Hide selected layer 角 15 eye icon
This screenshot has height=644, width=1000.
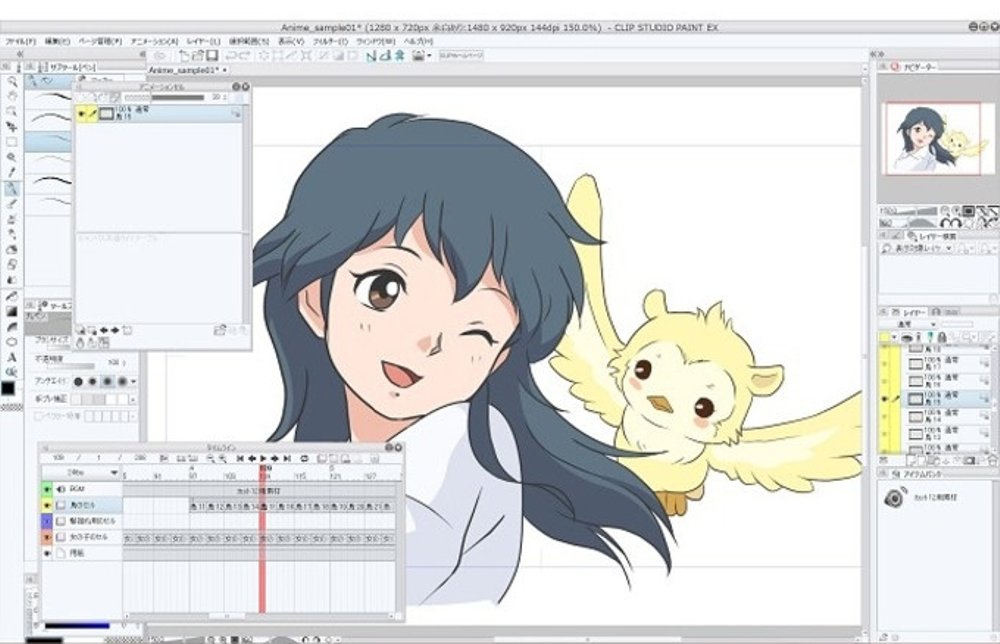point(883,399)
